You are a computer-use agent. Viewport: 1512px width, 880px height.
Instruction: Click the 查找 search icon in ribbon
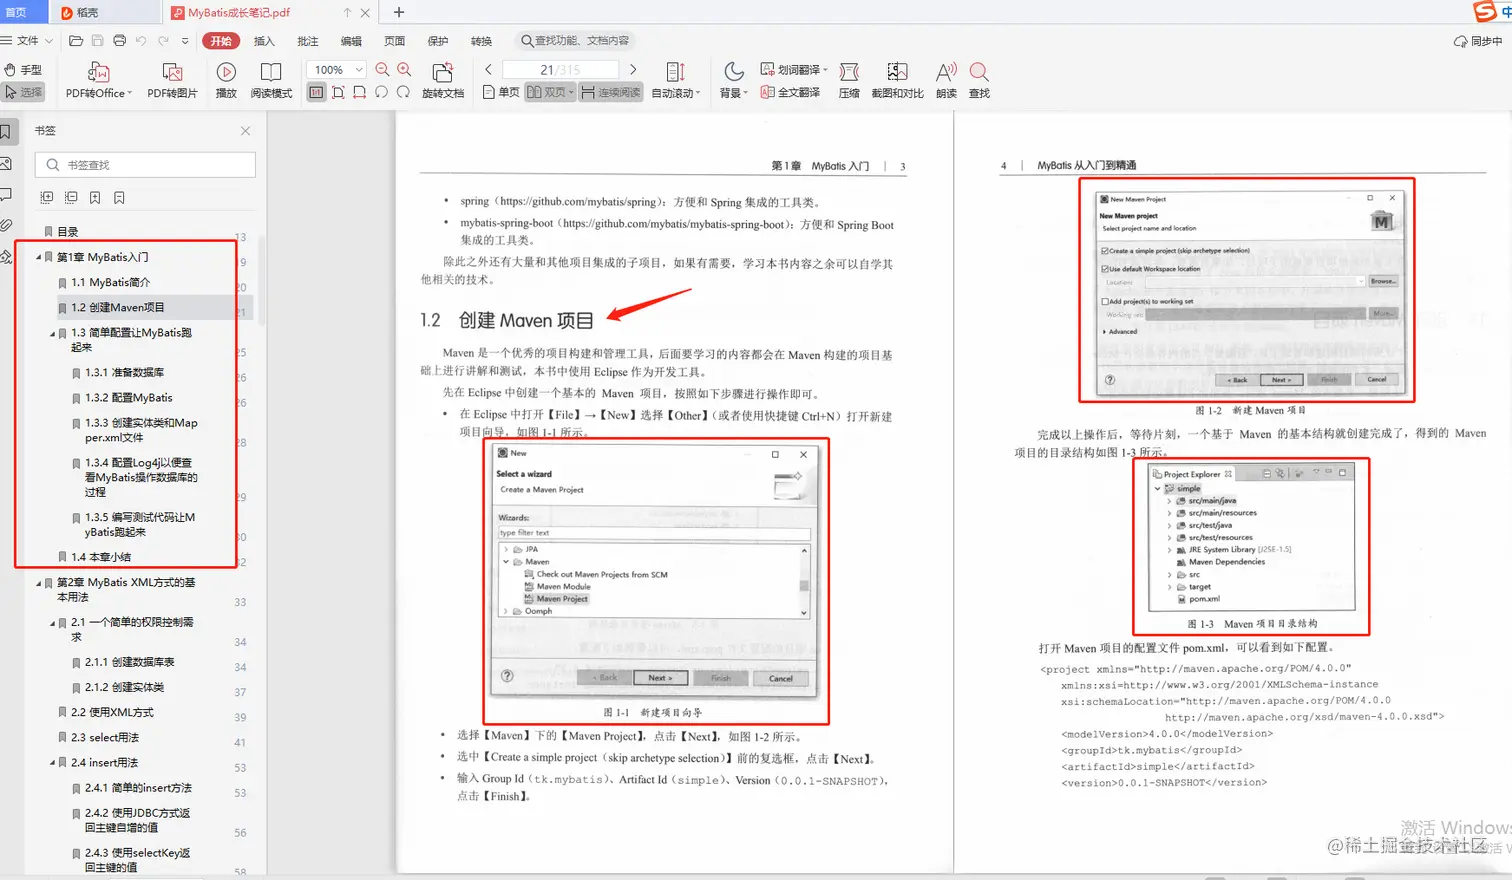point(979,80)
